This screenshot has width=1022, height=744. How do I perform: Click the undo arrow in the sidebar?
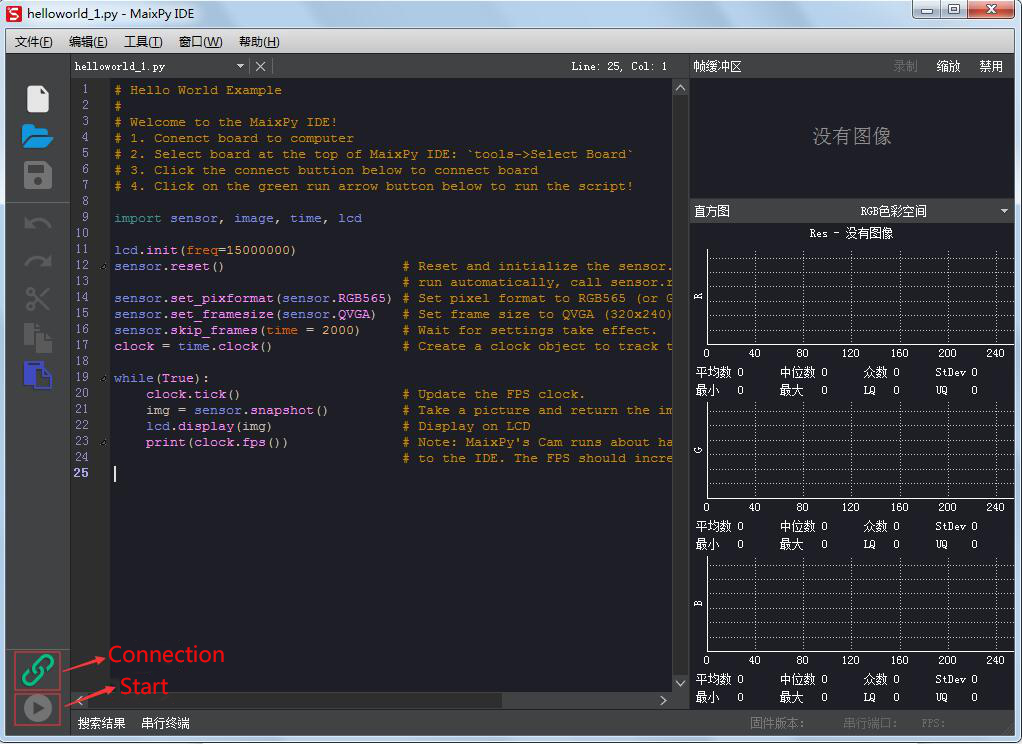38,224
